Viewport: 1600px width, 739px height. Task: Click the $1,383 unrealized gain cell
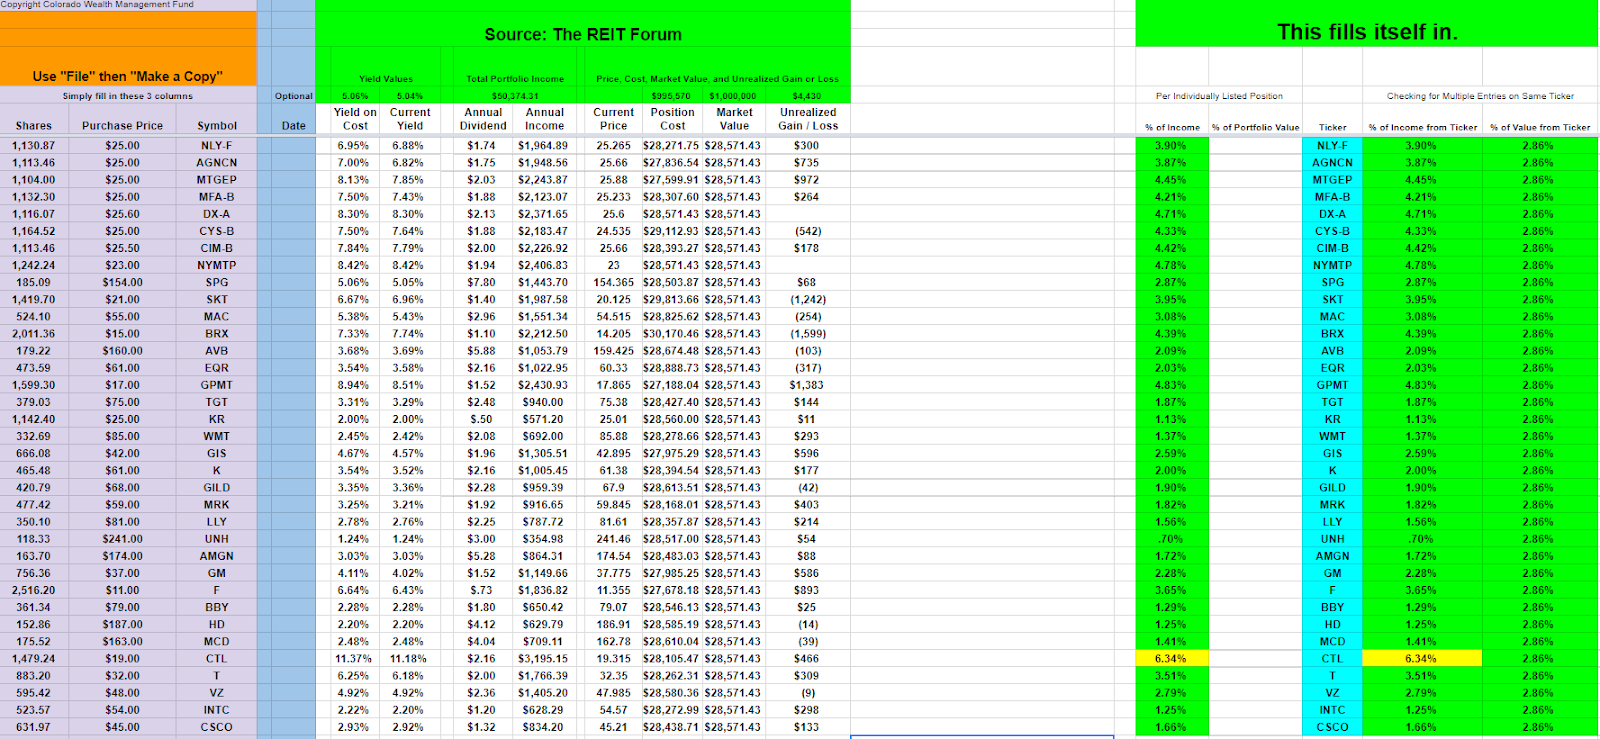pyautogui.click(x=806, y=385)
